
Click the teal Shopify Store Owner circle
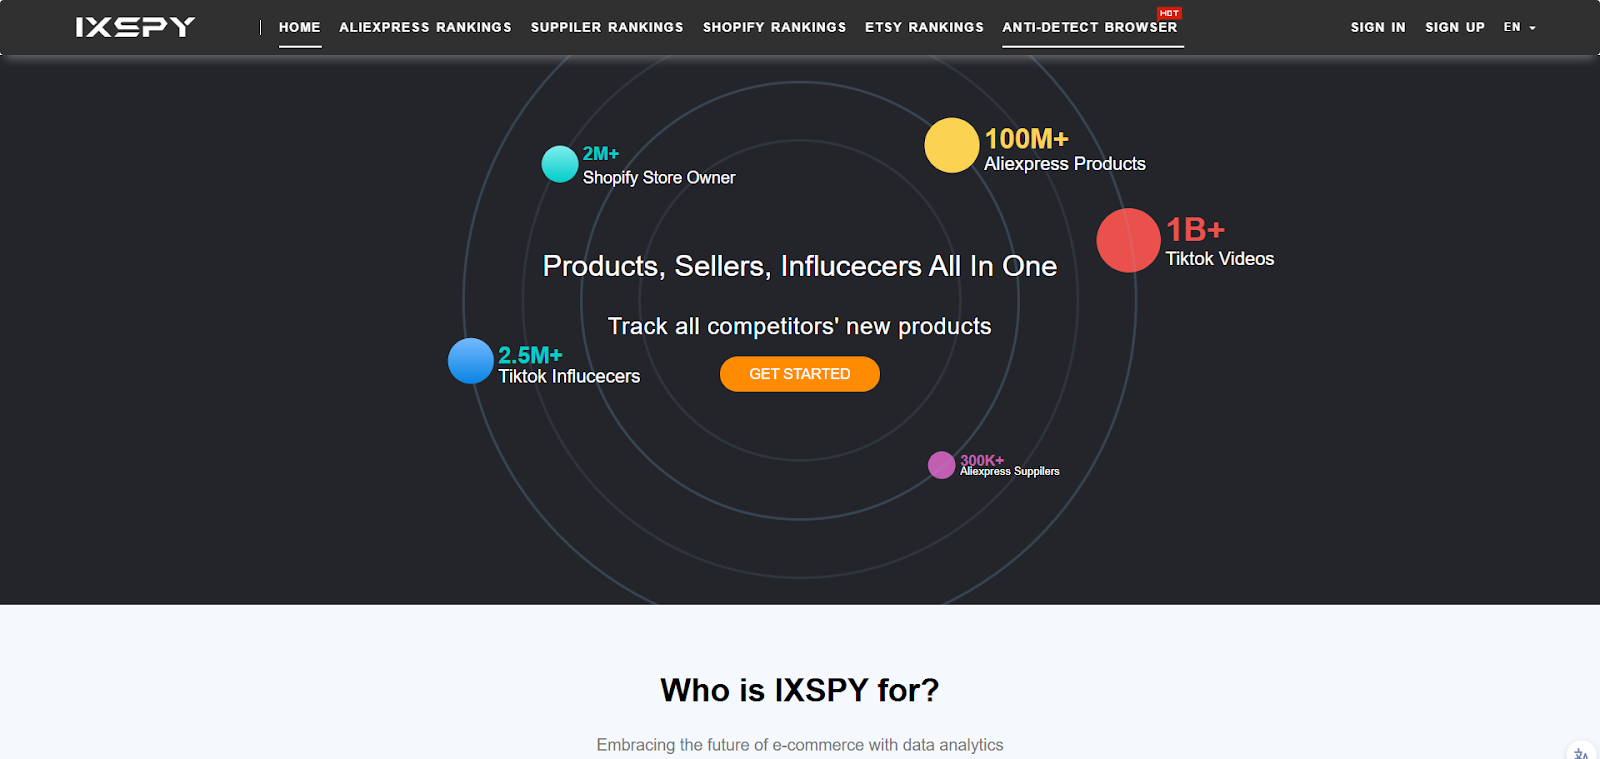[560, 164]
